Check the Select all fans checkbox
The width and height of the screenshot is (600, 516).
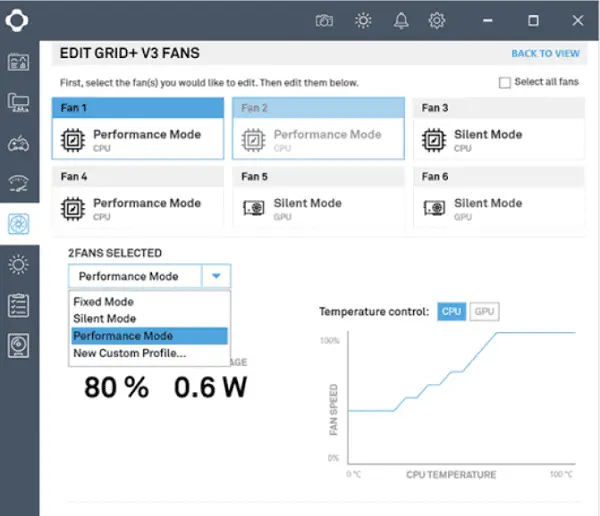(505, 82)
